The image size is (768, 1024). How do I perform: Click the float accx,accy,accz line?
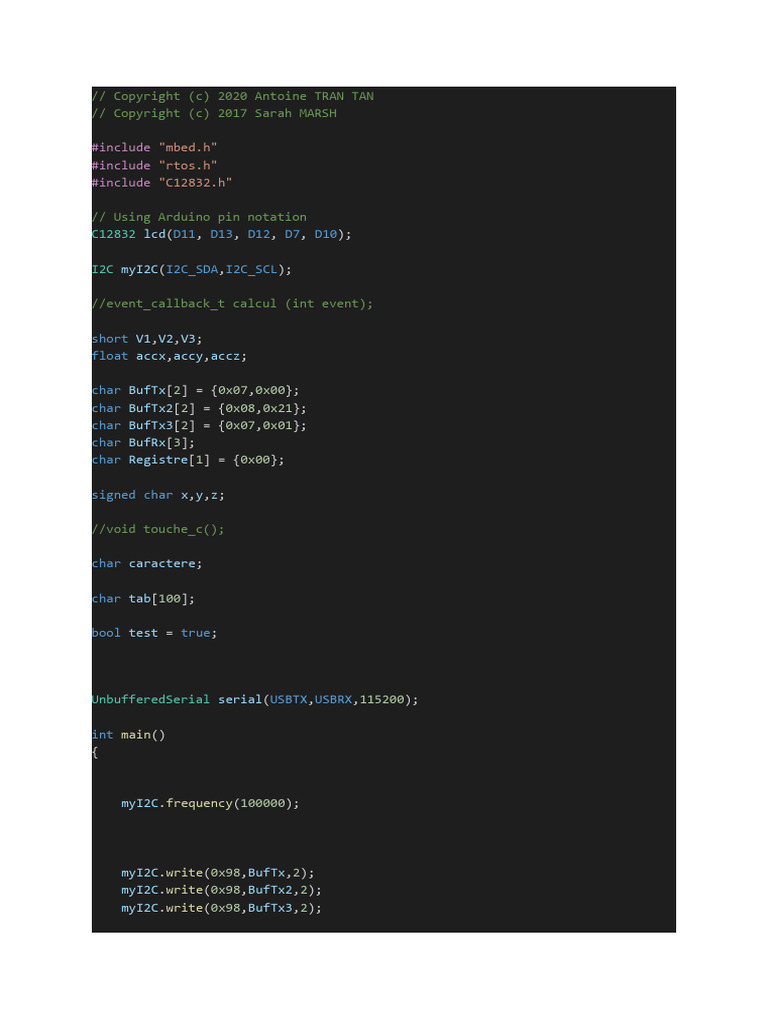[169, 356]
